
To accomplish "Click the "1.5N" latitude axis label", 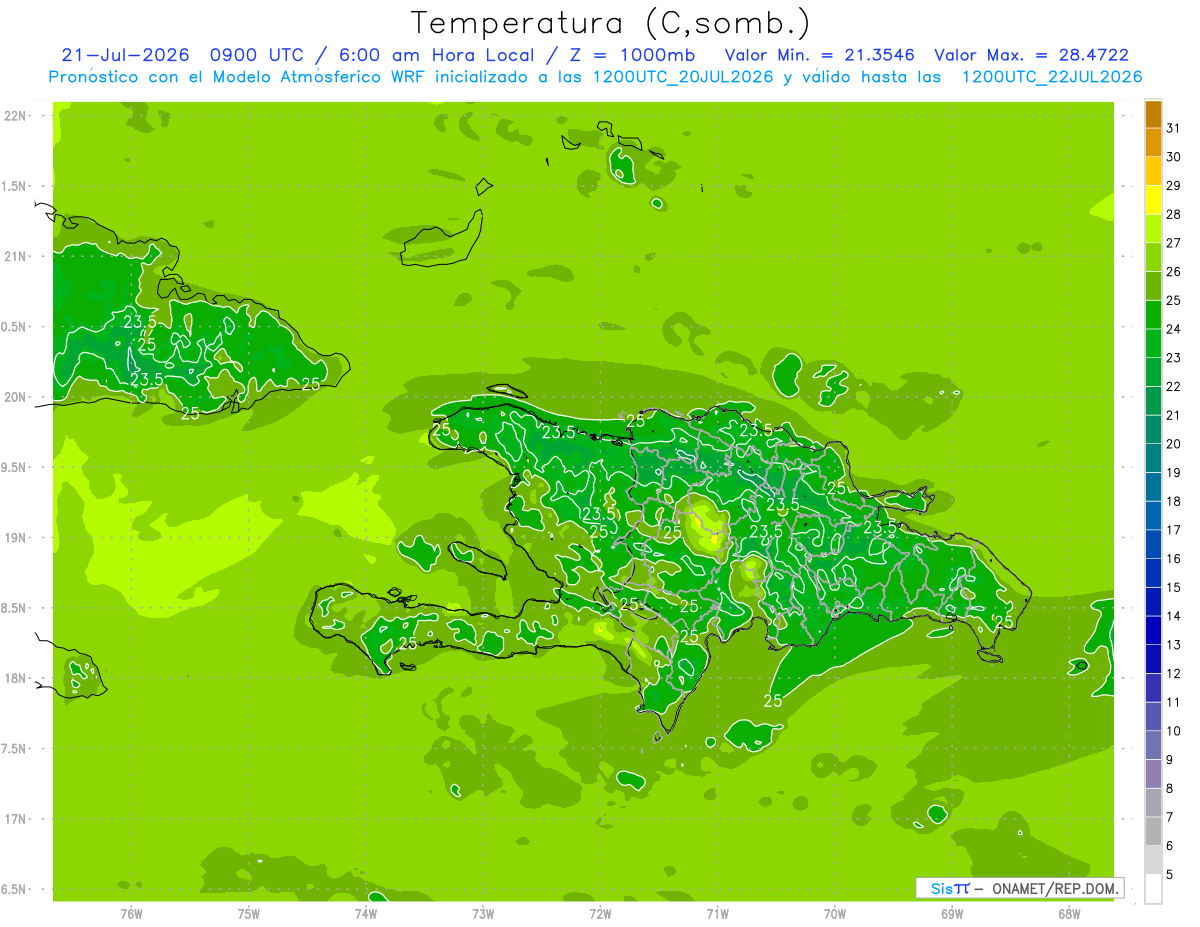I will click(x=14, y=186).
